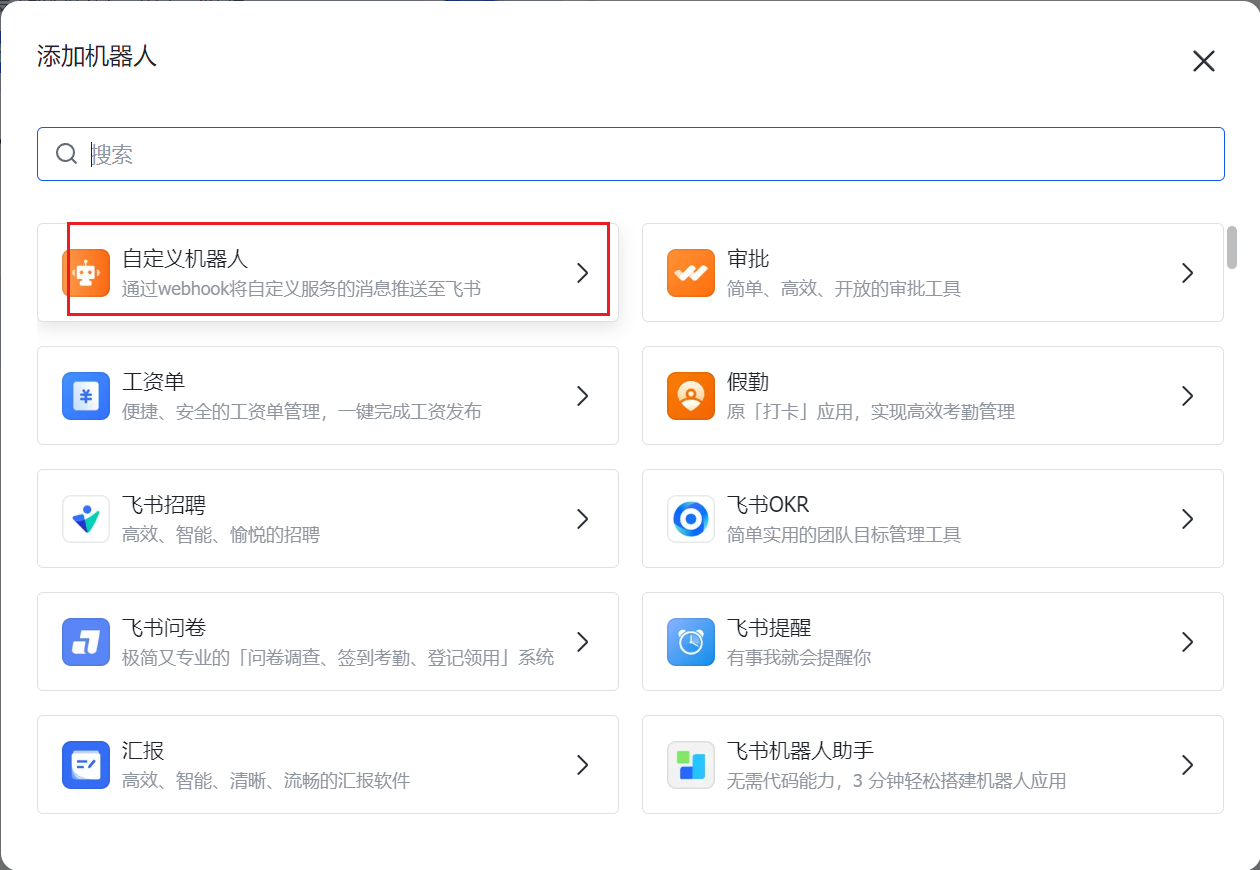Click the 审批 approval app icon
This screenshot has height=870, width=1260.
(691, 273)
